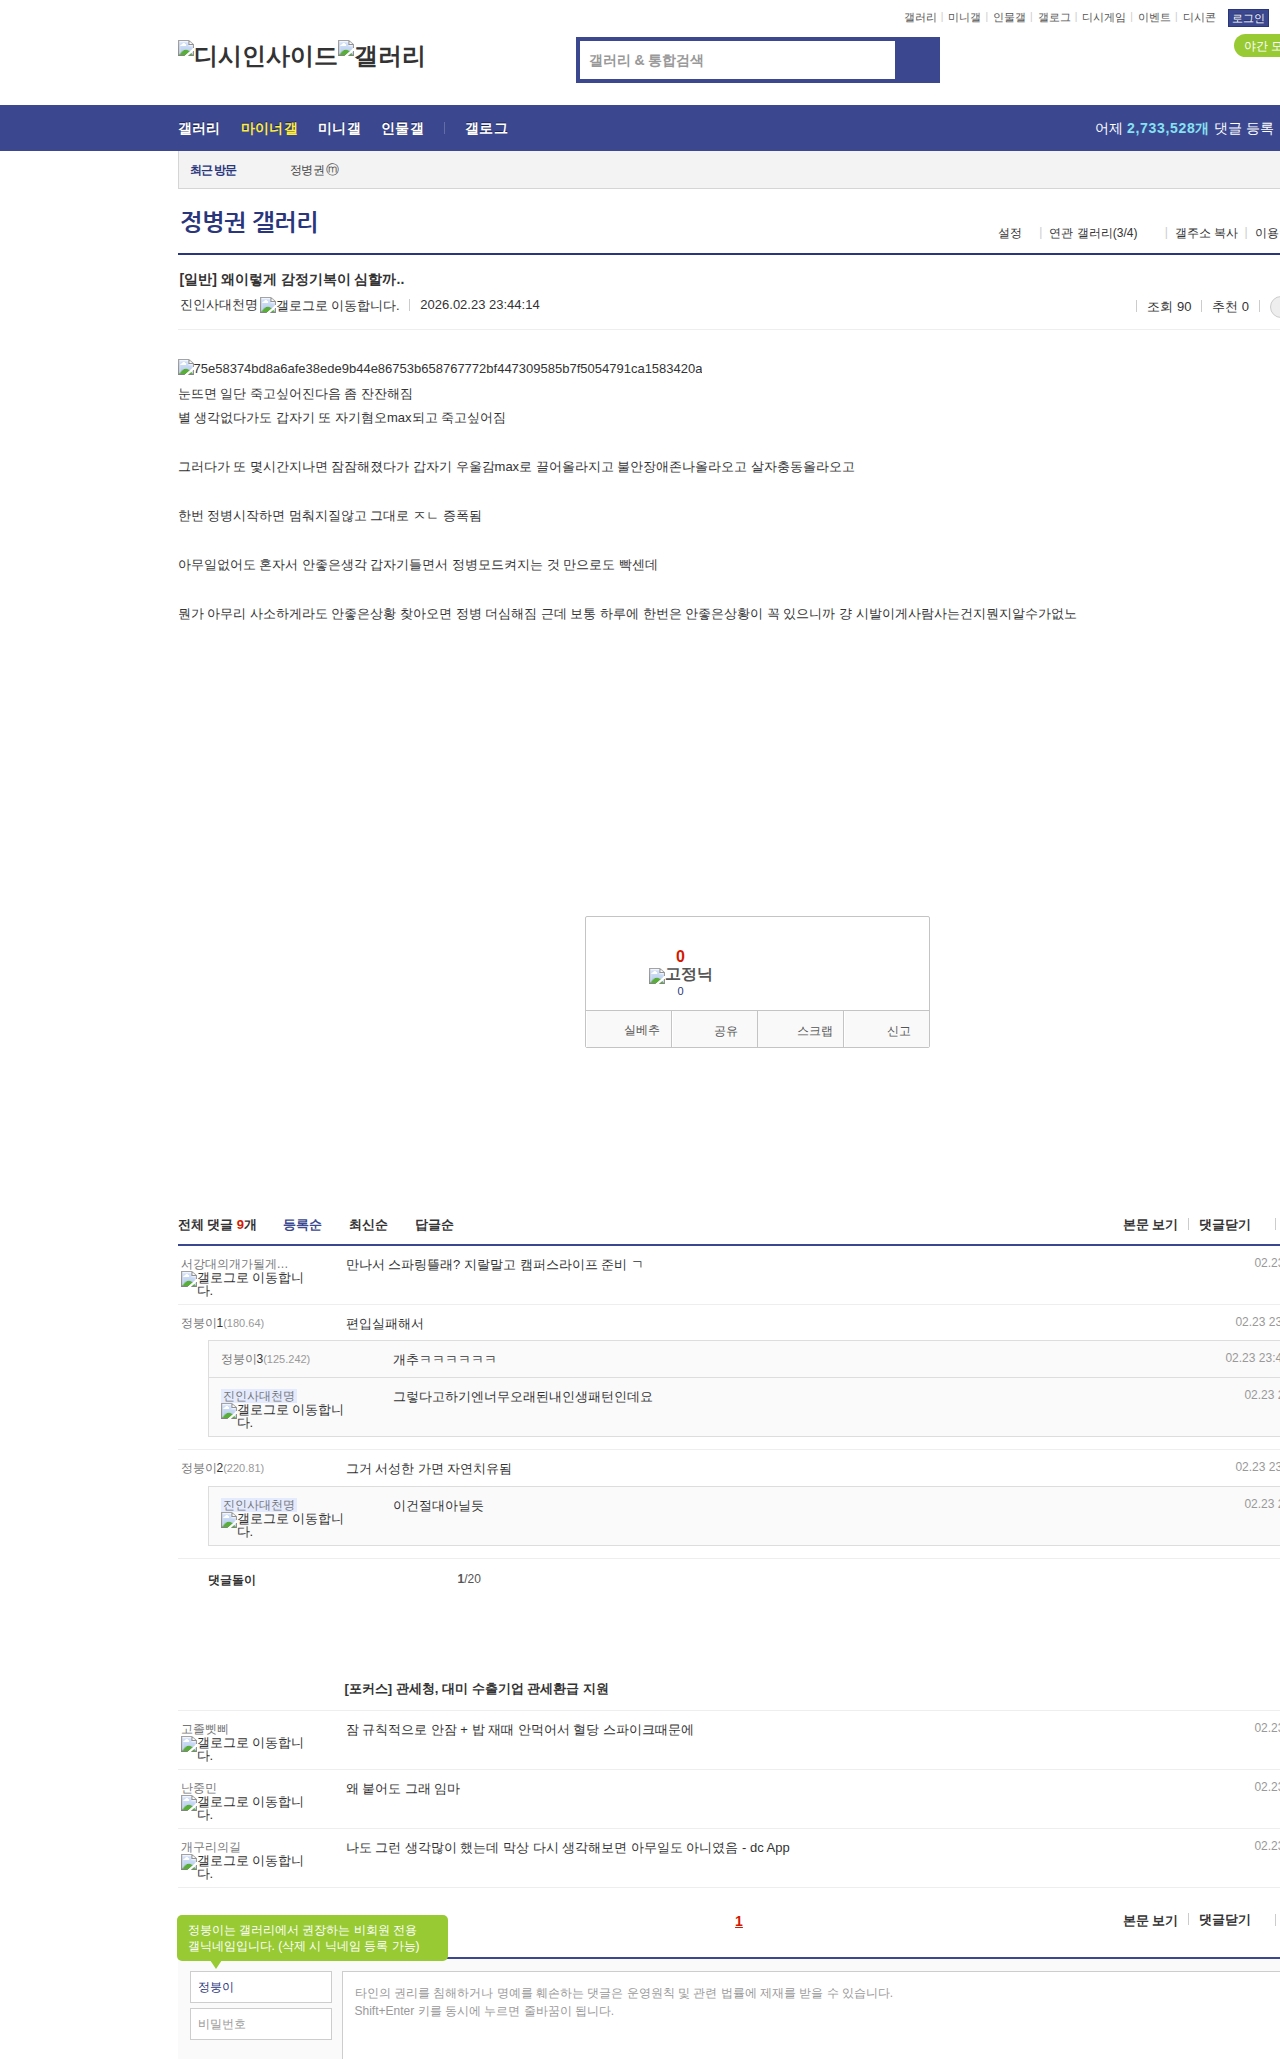Click 본문 보기 above the comment list
1280x2059 pixels.
pyautogui.click(x=1150, y=1225)
